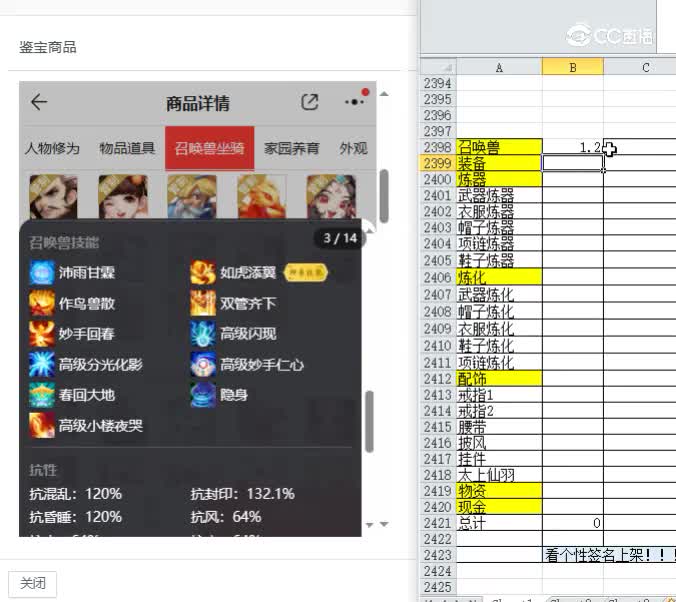Choose the fifth white-haired summon avatar
The width and height of the screenshot is (676, 602).
pos(331,197)
